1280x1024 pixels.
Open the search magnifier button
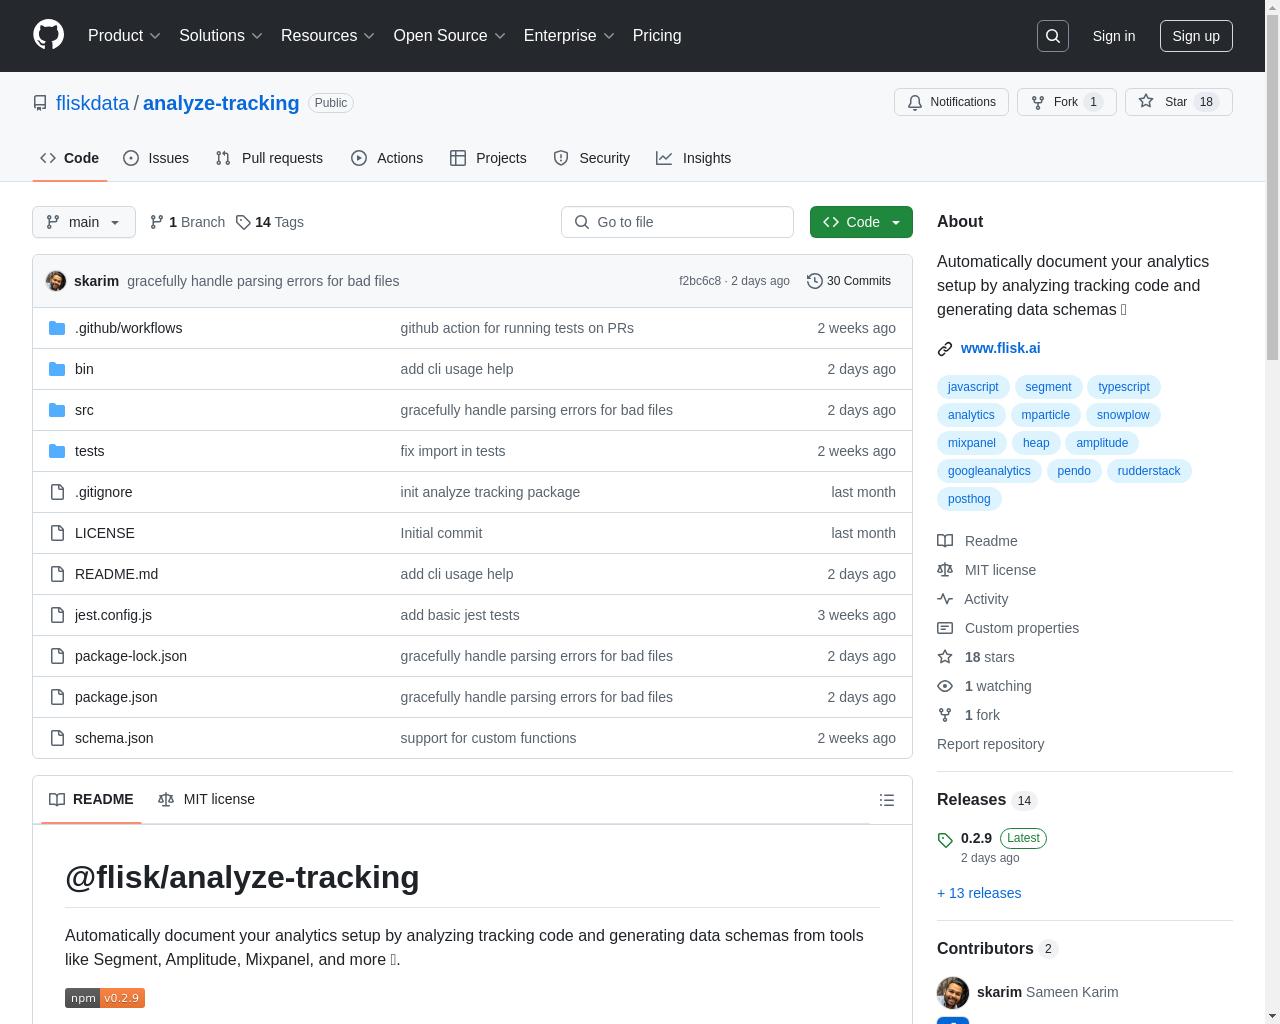[x=1053, y=36]
